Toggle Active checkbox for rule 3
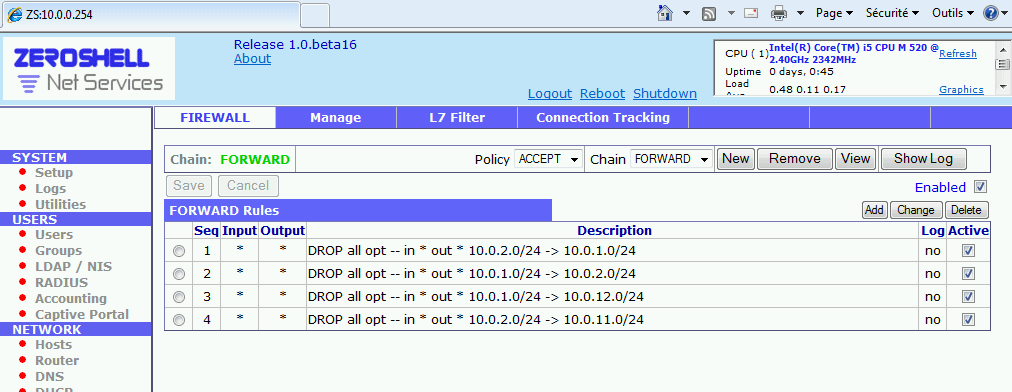 point(968,296)
